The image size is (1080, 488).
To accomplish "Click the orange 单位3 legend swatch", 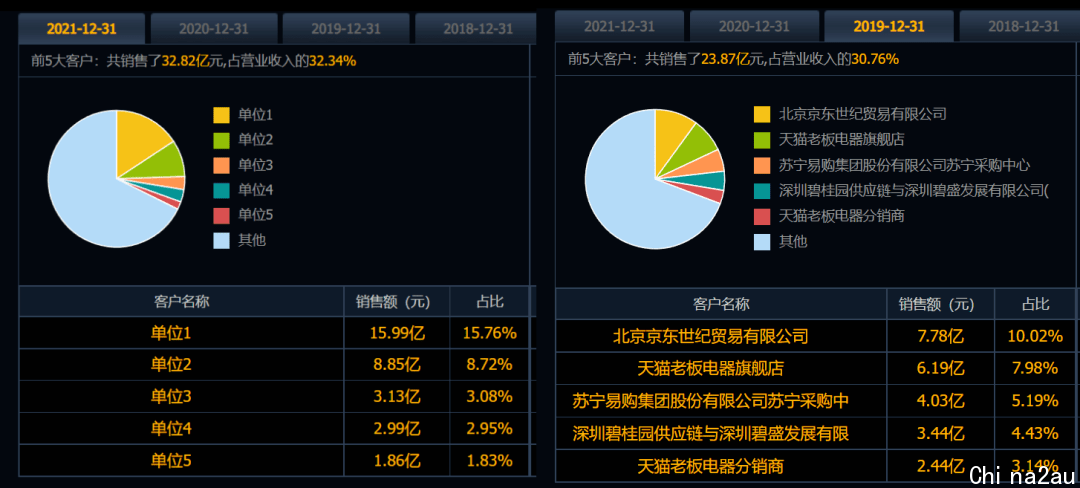I will click(221, 165).
